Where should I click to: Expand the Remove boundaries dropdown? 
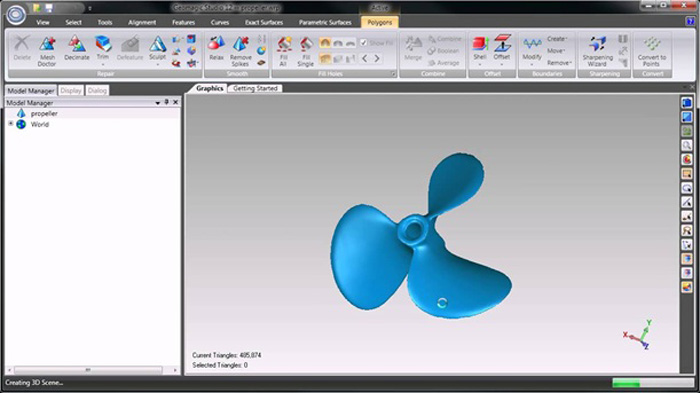pos(559,63)
